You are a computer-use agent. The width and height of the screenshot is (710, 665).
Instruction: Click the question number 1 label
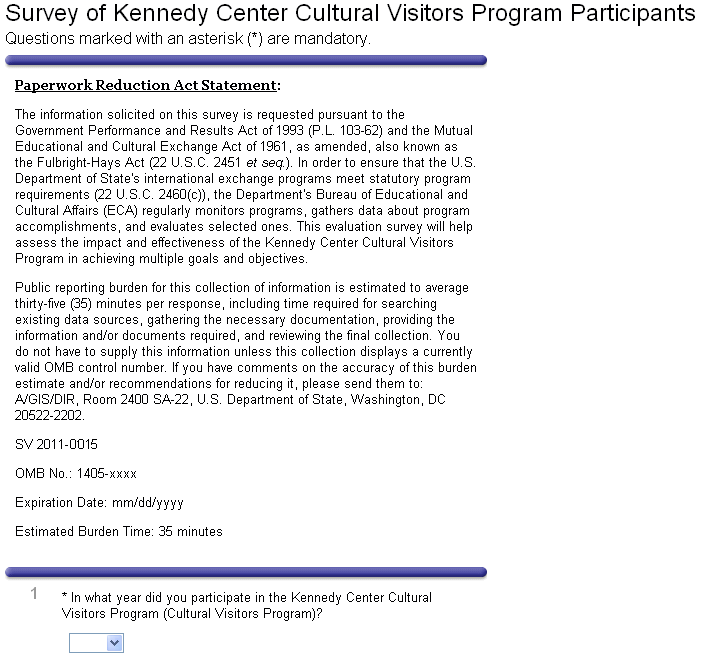tap(35, 594)
